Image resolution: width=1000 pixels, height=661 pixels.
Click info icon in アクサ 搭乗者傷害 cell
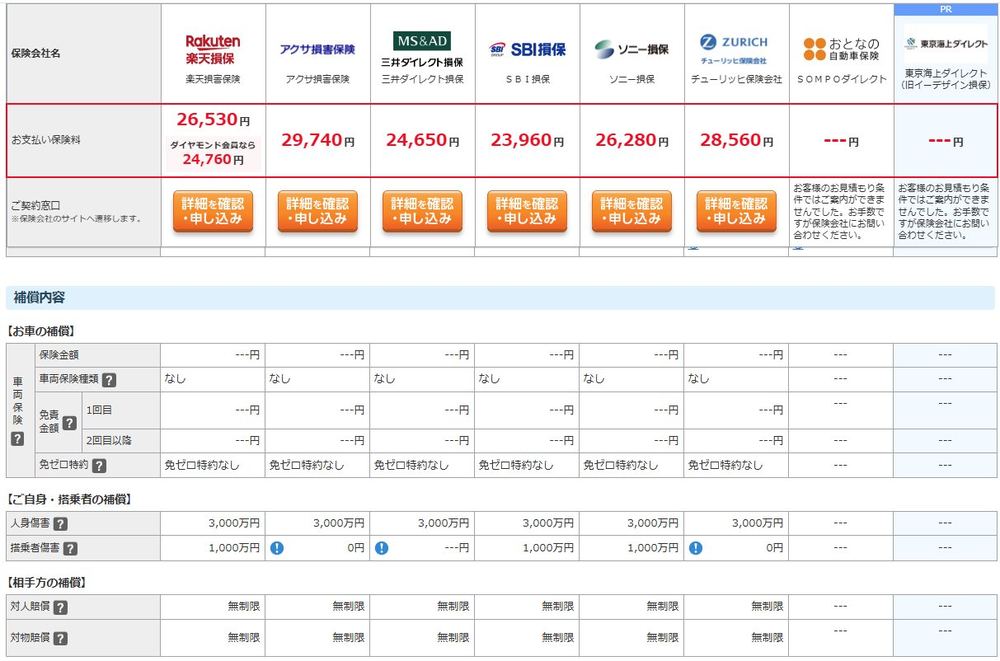click(x=277, y=548)
